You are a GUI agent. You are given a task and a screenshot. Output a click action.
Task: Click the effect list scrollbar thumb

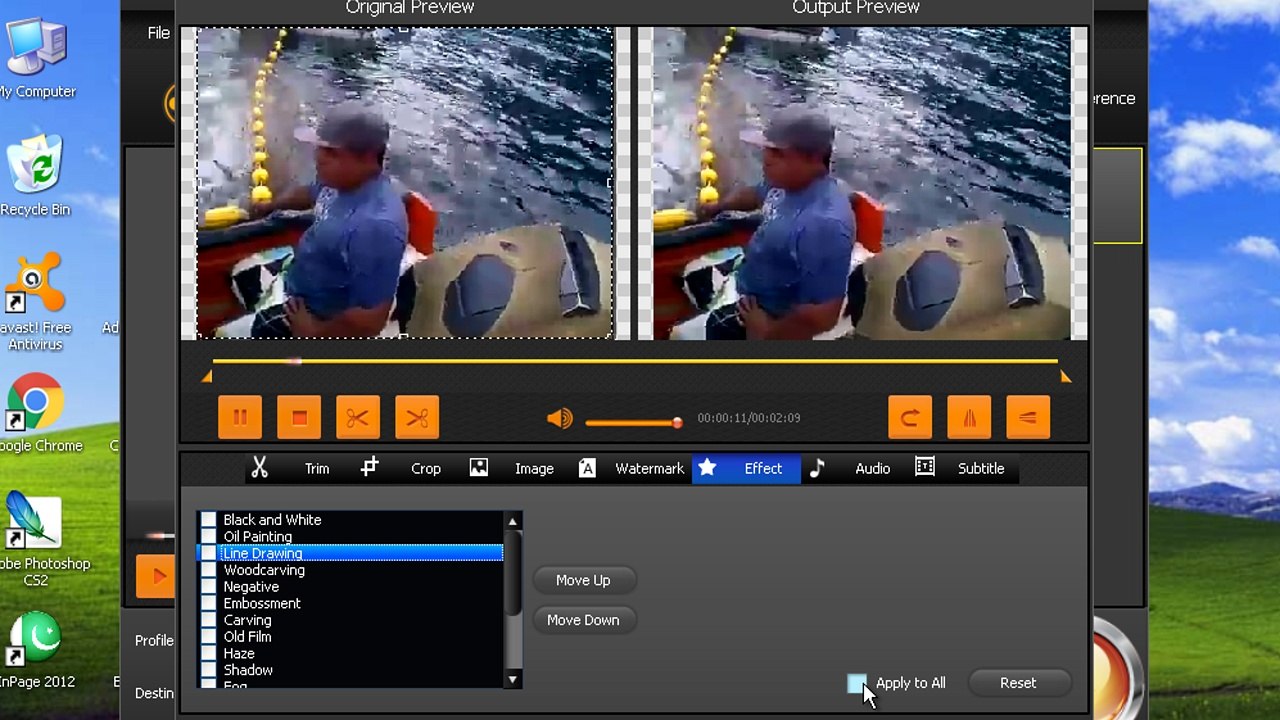tap(513, 573)
